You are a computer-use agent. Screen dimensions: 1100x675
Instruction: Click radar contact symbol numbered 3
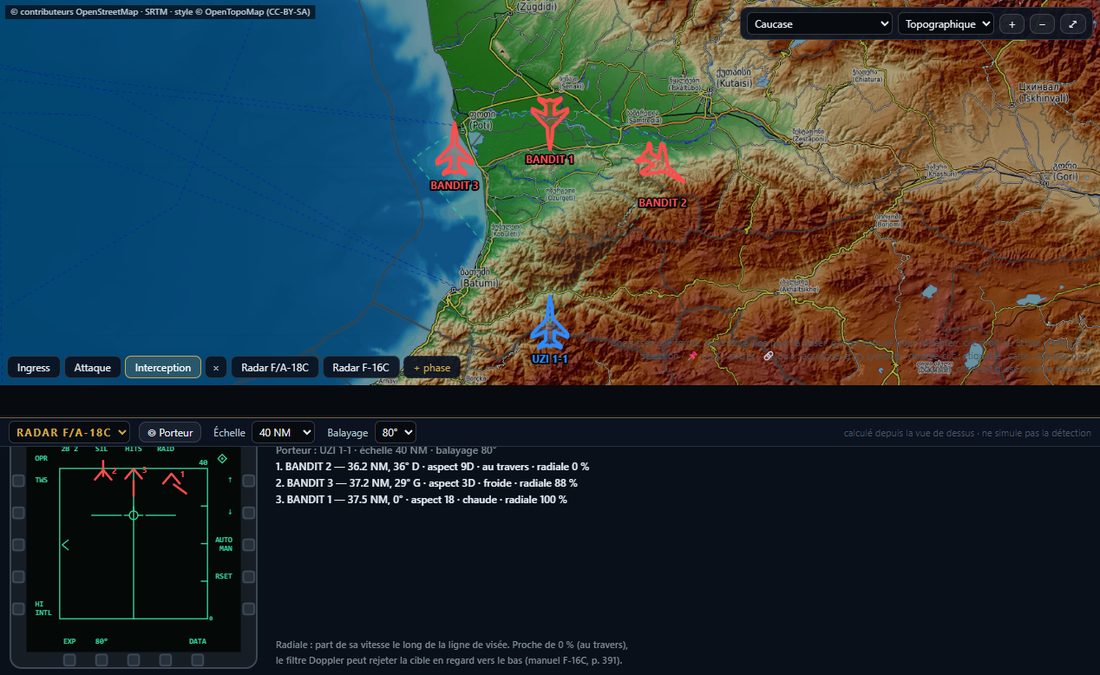pyautogui.click(x=134, y=481)
